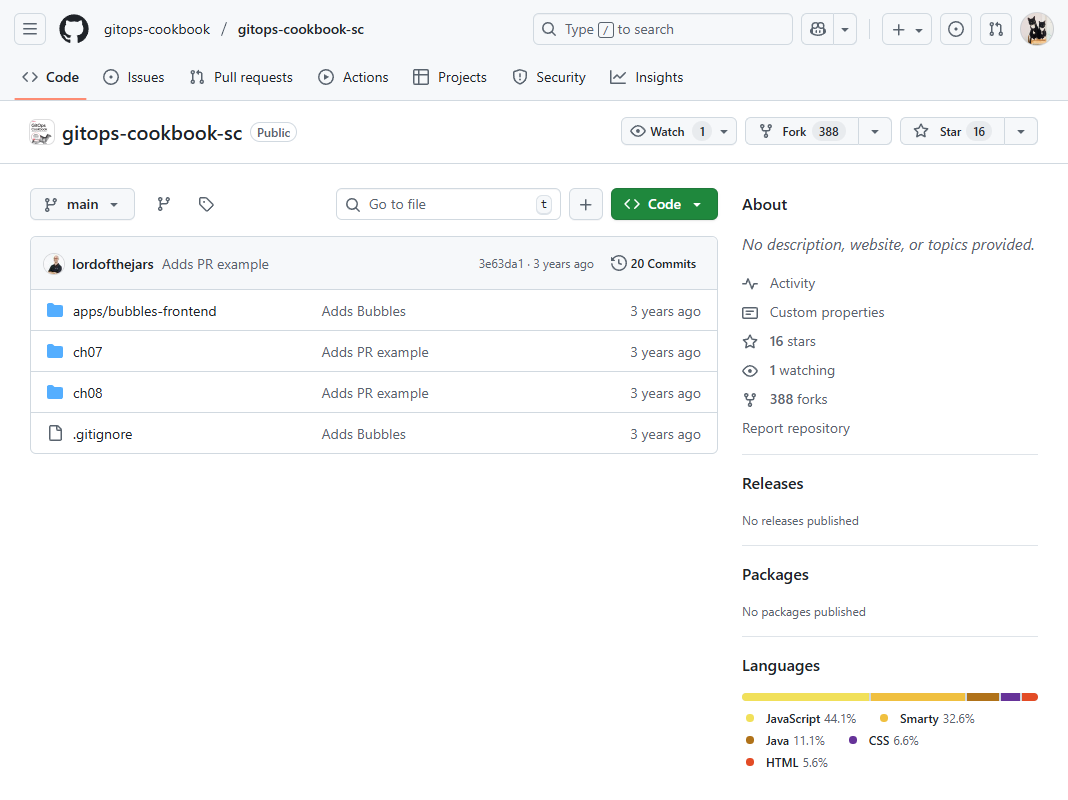Expand the Star lists dropdown arrow

point(1021,131)
